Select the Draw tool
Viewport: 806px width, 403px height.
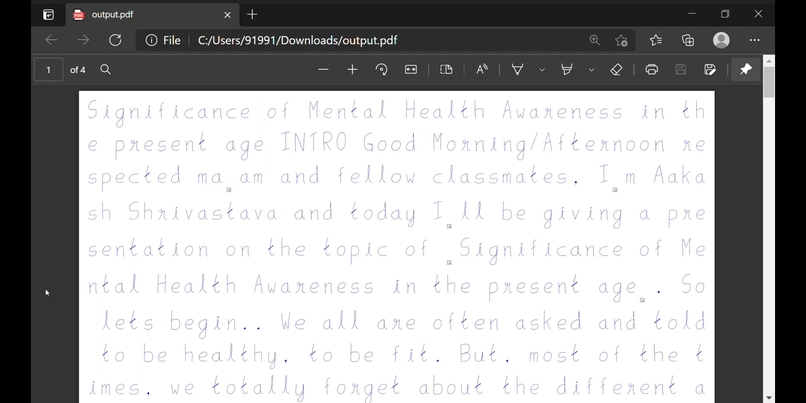[x=517, y=69]
